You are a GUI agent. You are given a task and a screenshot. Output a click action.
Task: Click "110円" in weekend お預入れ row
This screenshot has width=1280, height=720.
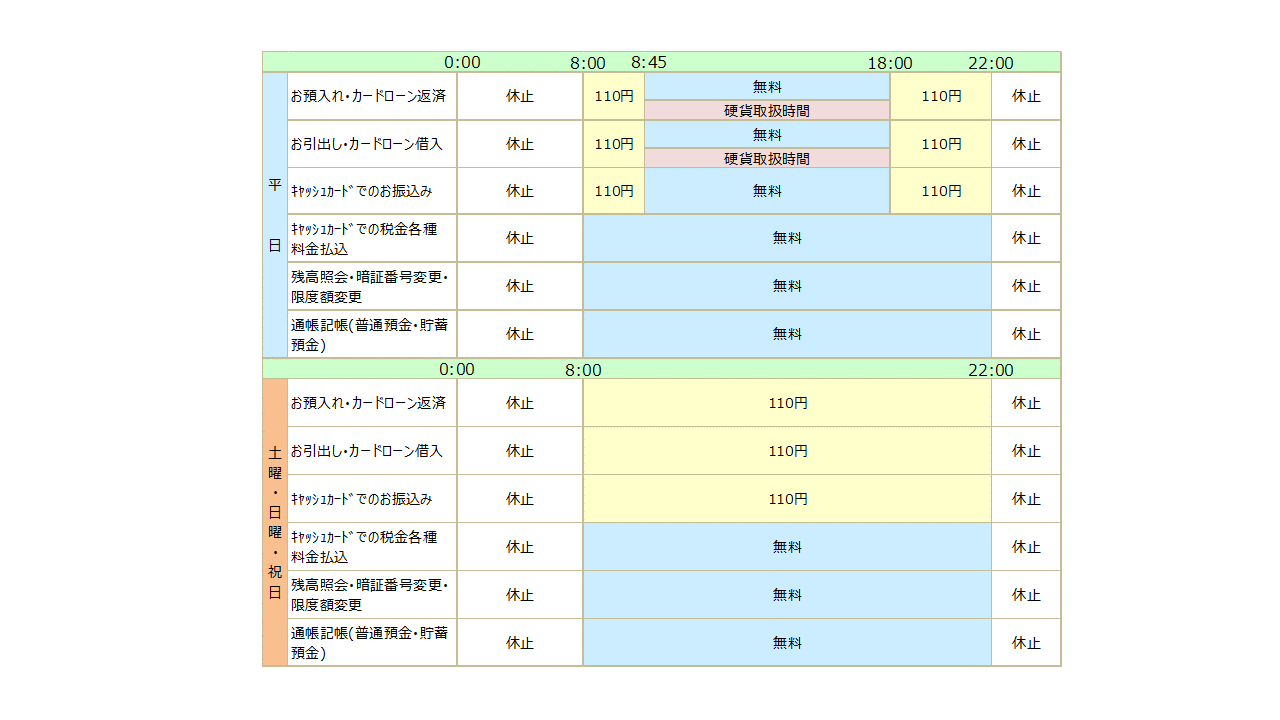[x=787, y=403]
